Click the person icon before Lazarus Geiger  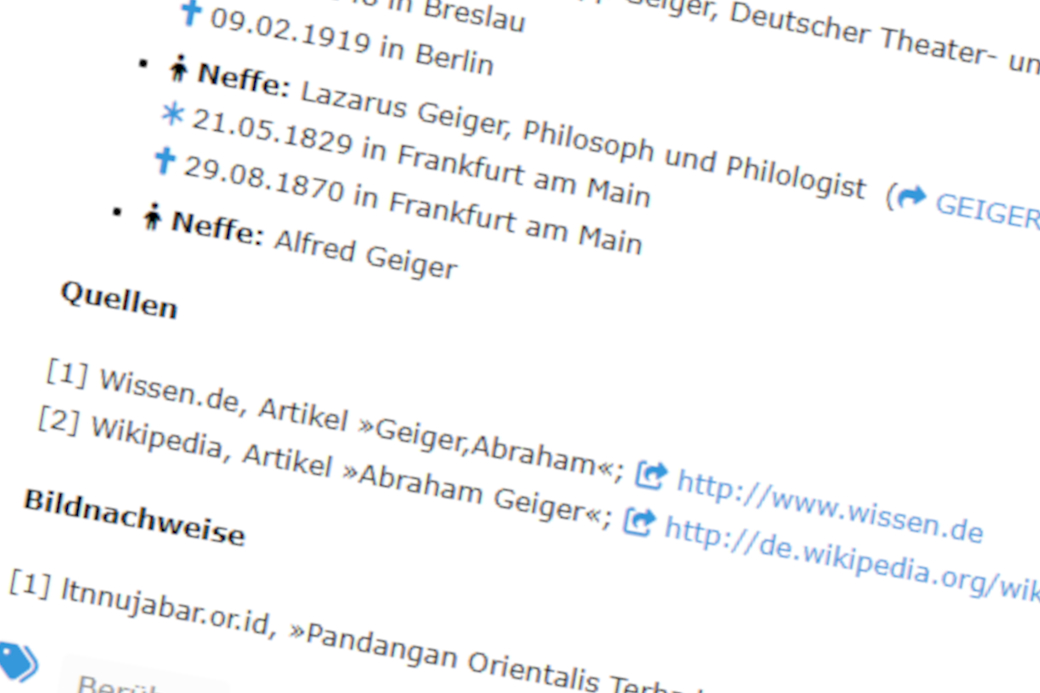click(179, 69)
